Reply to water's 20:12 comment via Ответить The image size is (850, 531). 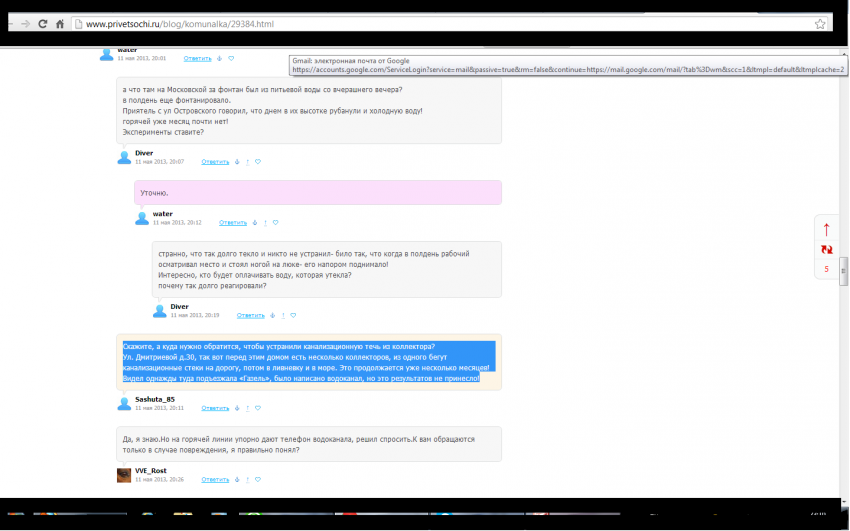(233, 222)
